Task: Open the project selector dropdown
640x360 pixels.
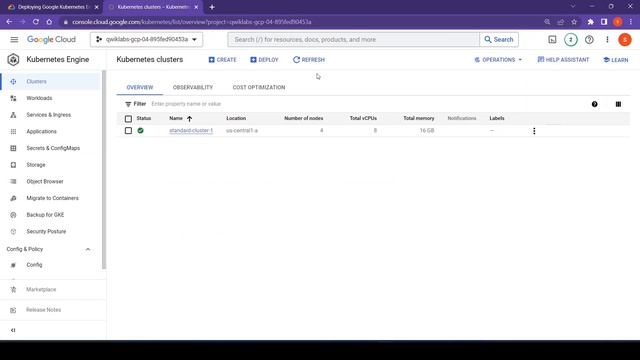Action: [x=147, y=40]
